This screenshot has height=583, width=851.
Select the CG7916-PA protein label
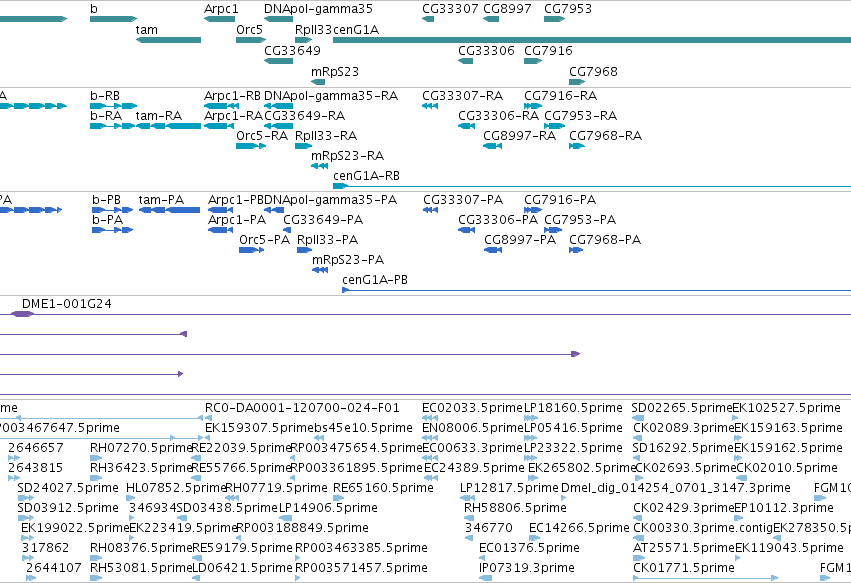pos(560,200)
